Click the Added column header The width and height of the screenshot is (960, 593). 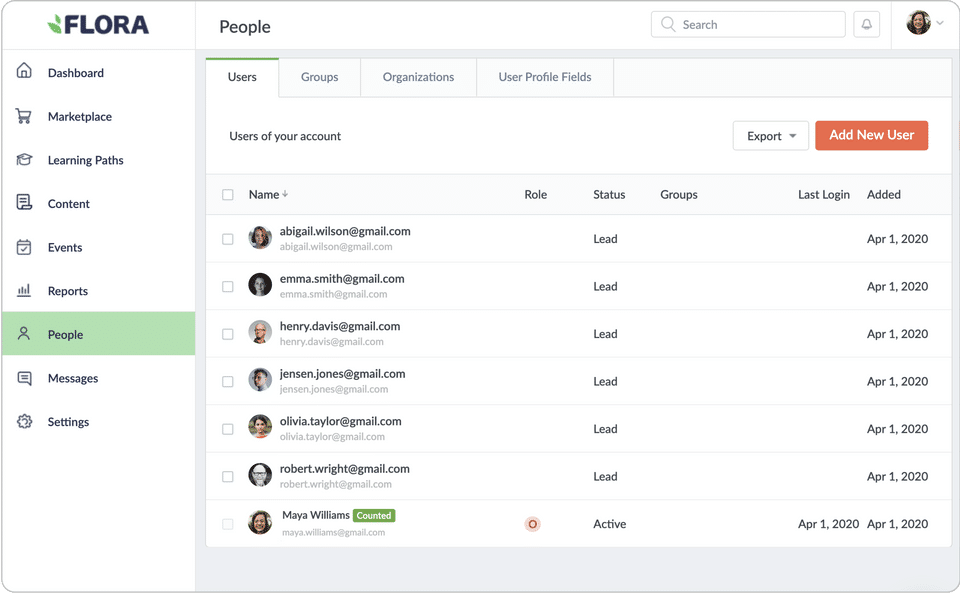pos(883,195)
